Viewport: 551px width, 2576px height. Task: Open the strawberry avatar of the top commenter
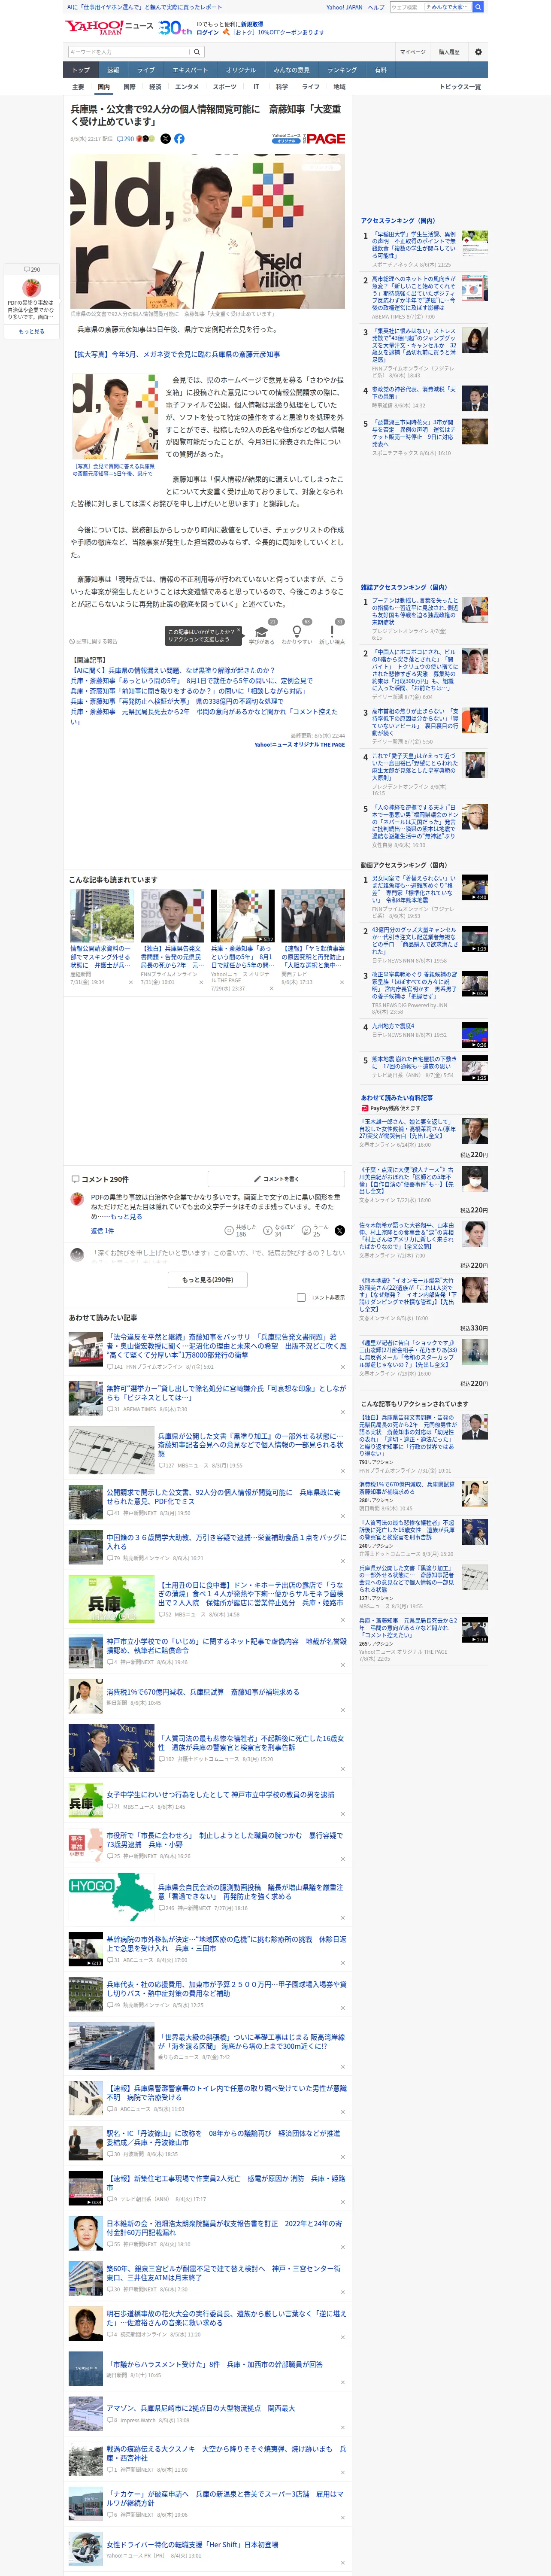[77, 1199]
